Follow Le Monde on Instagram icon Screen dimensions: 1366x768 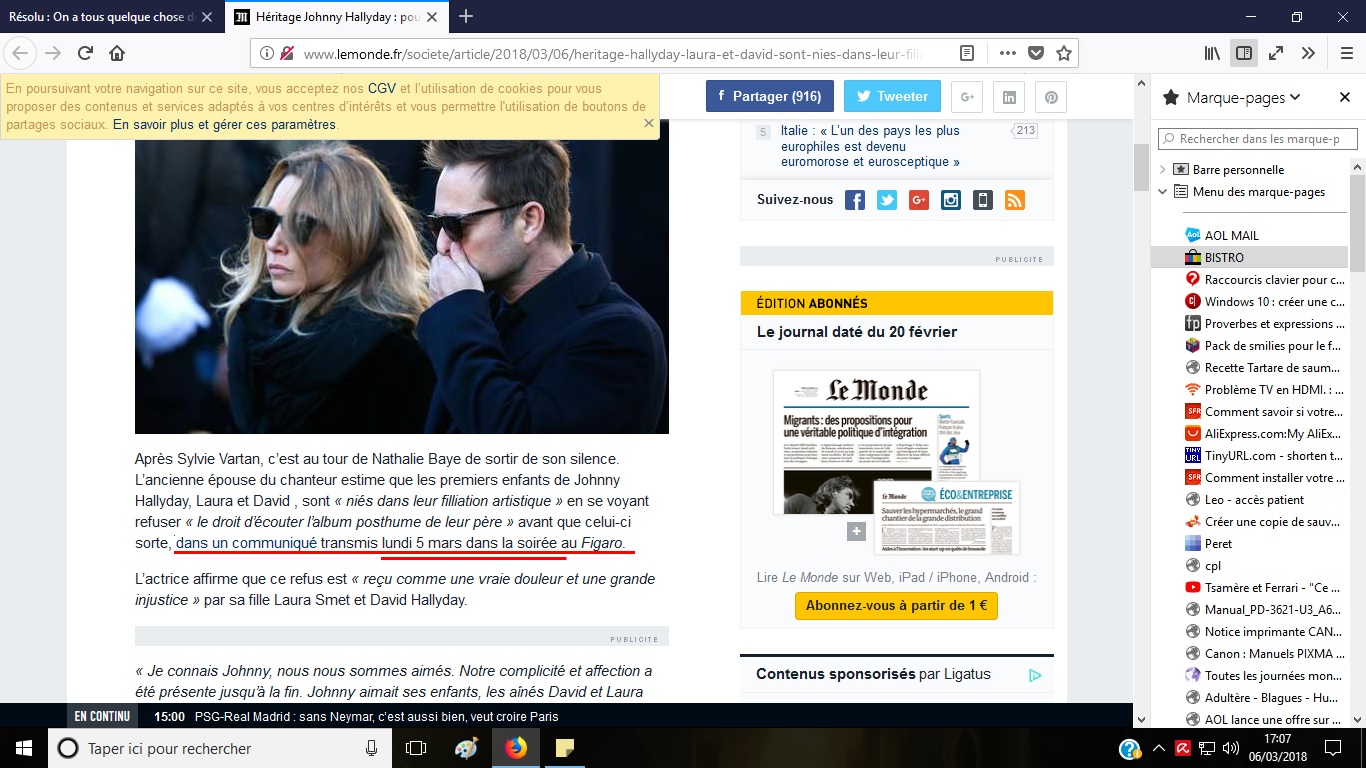click(951, 200)
